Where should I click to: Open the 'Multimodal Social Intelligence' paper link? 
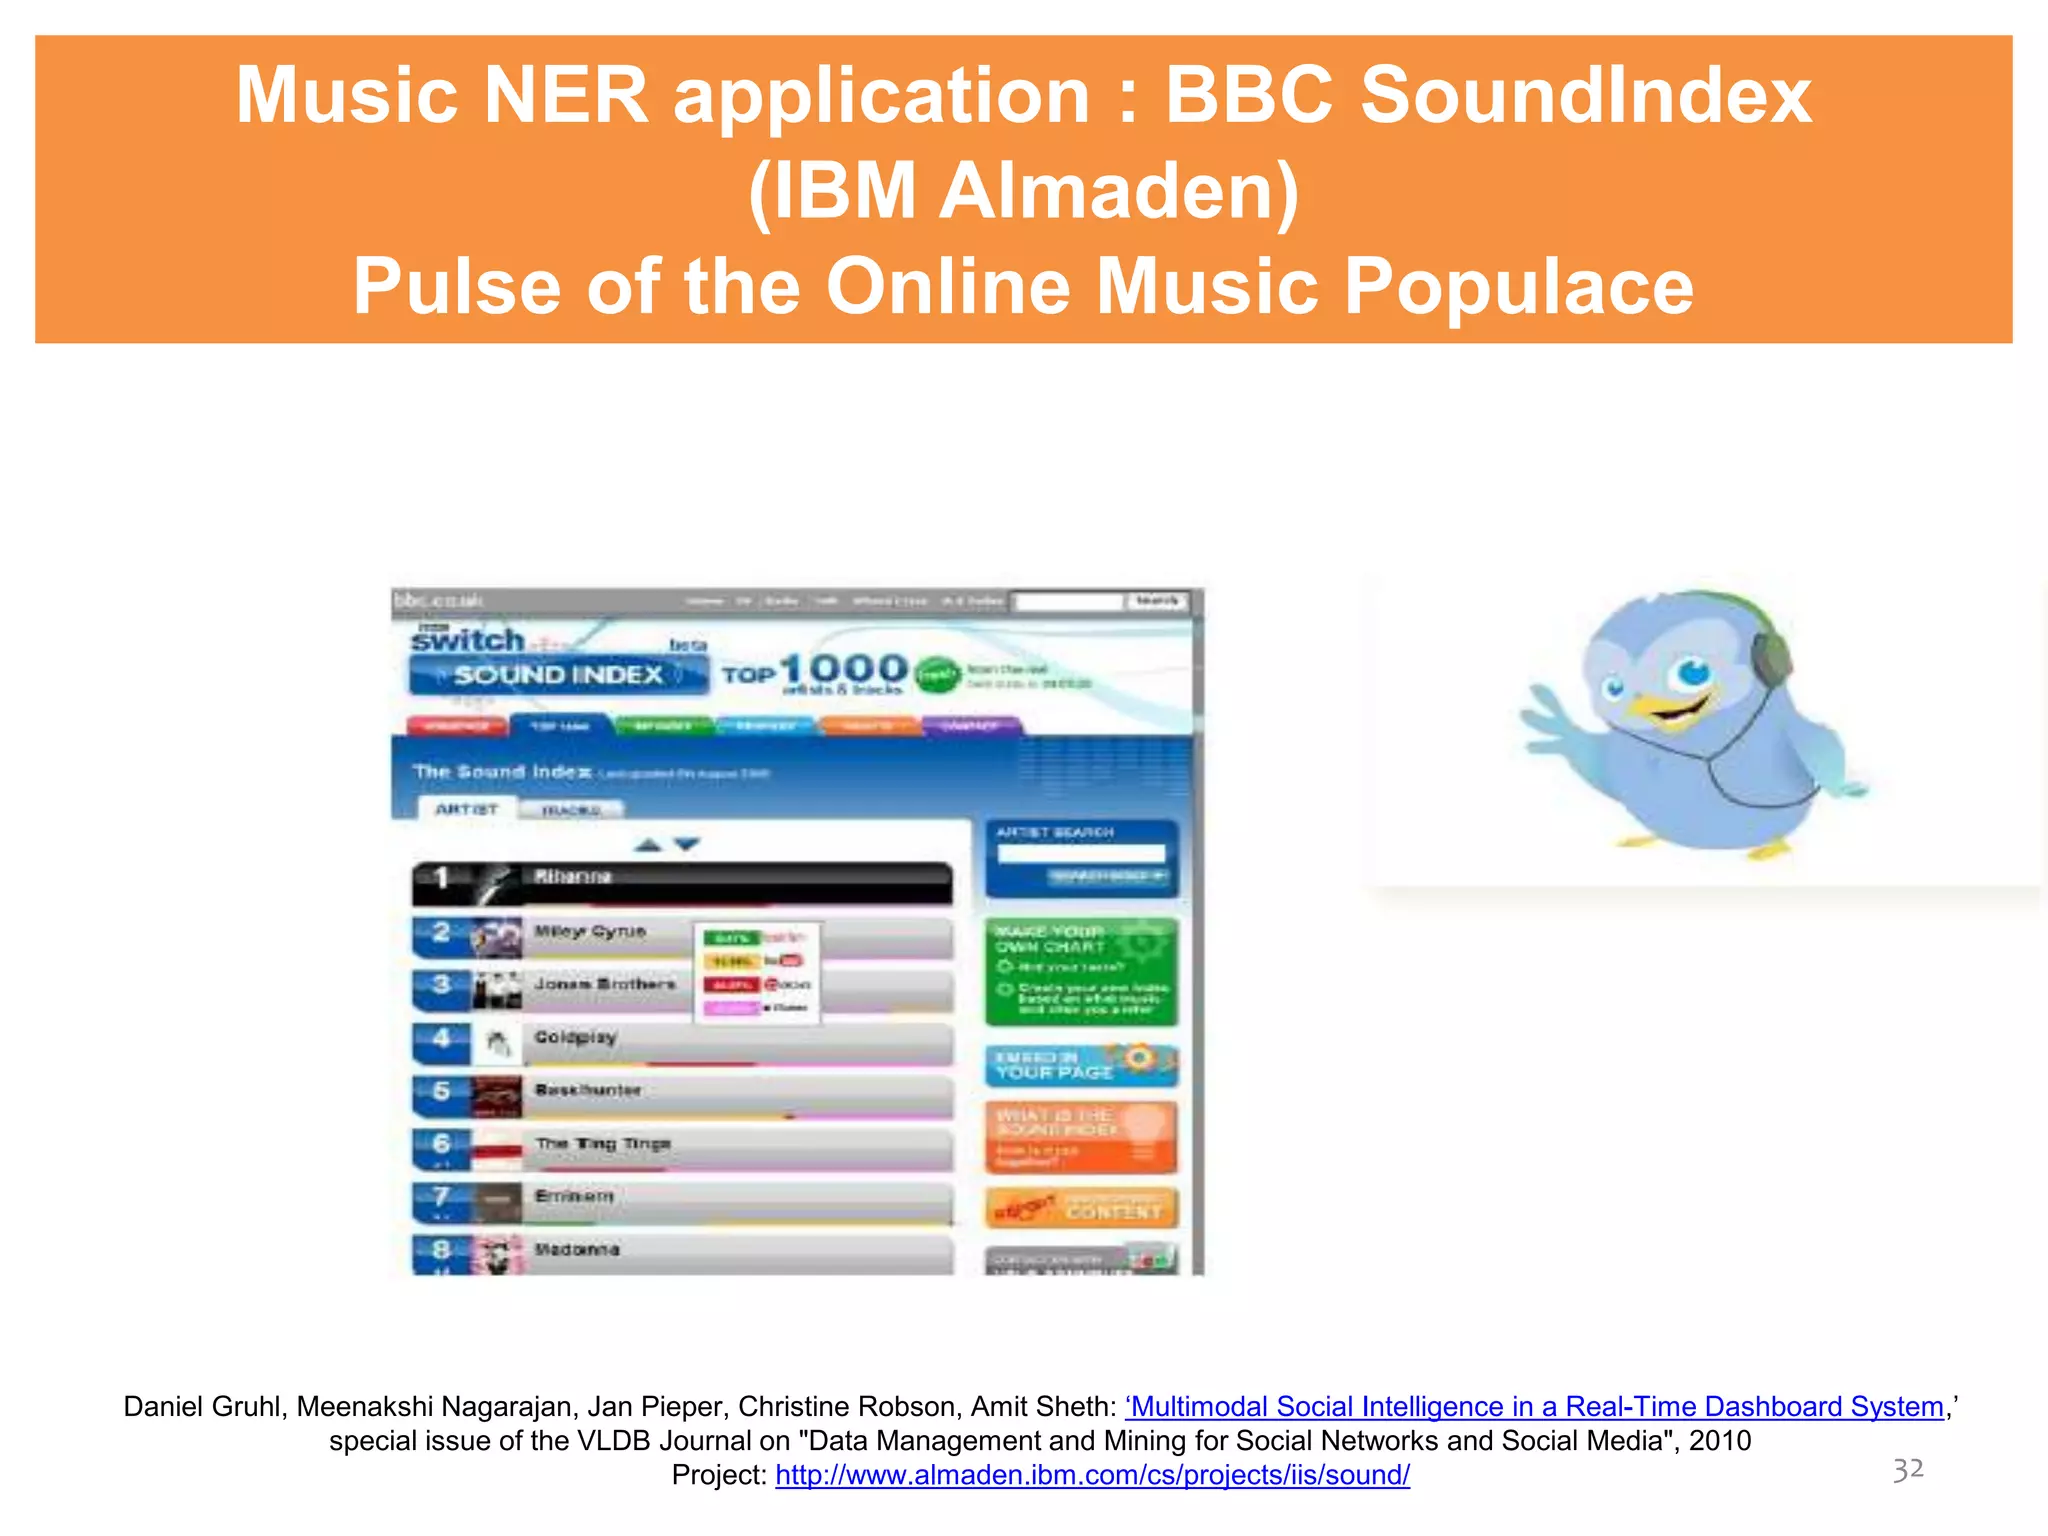coord(1535,1406)
